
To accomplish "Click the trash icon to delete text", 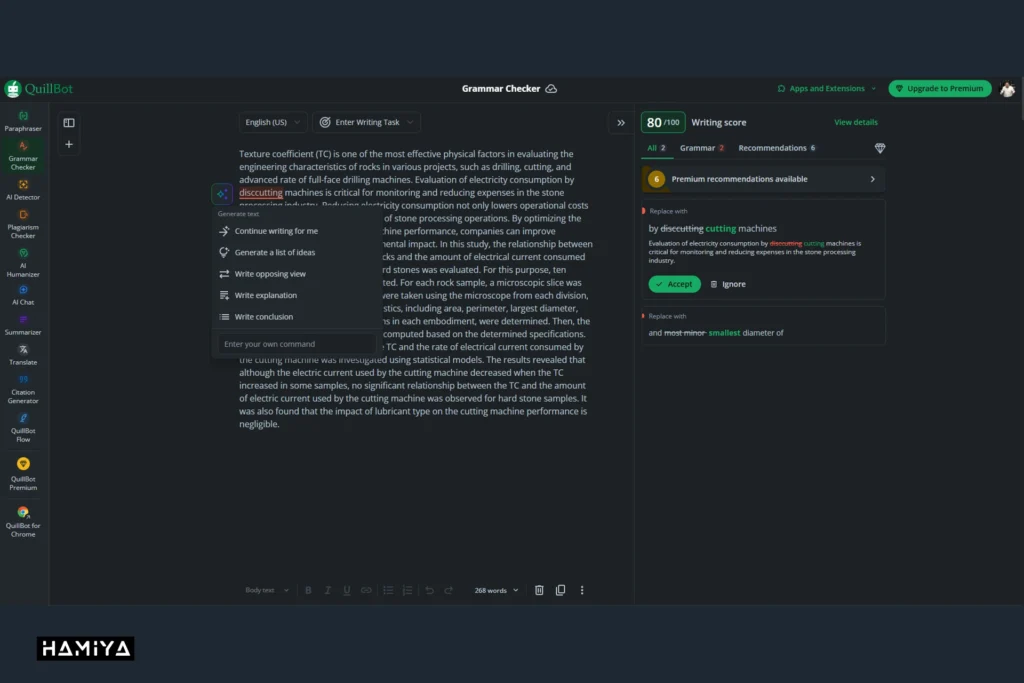I will point(539,590).
